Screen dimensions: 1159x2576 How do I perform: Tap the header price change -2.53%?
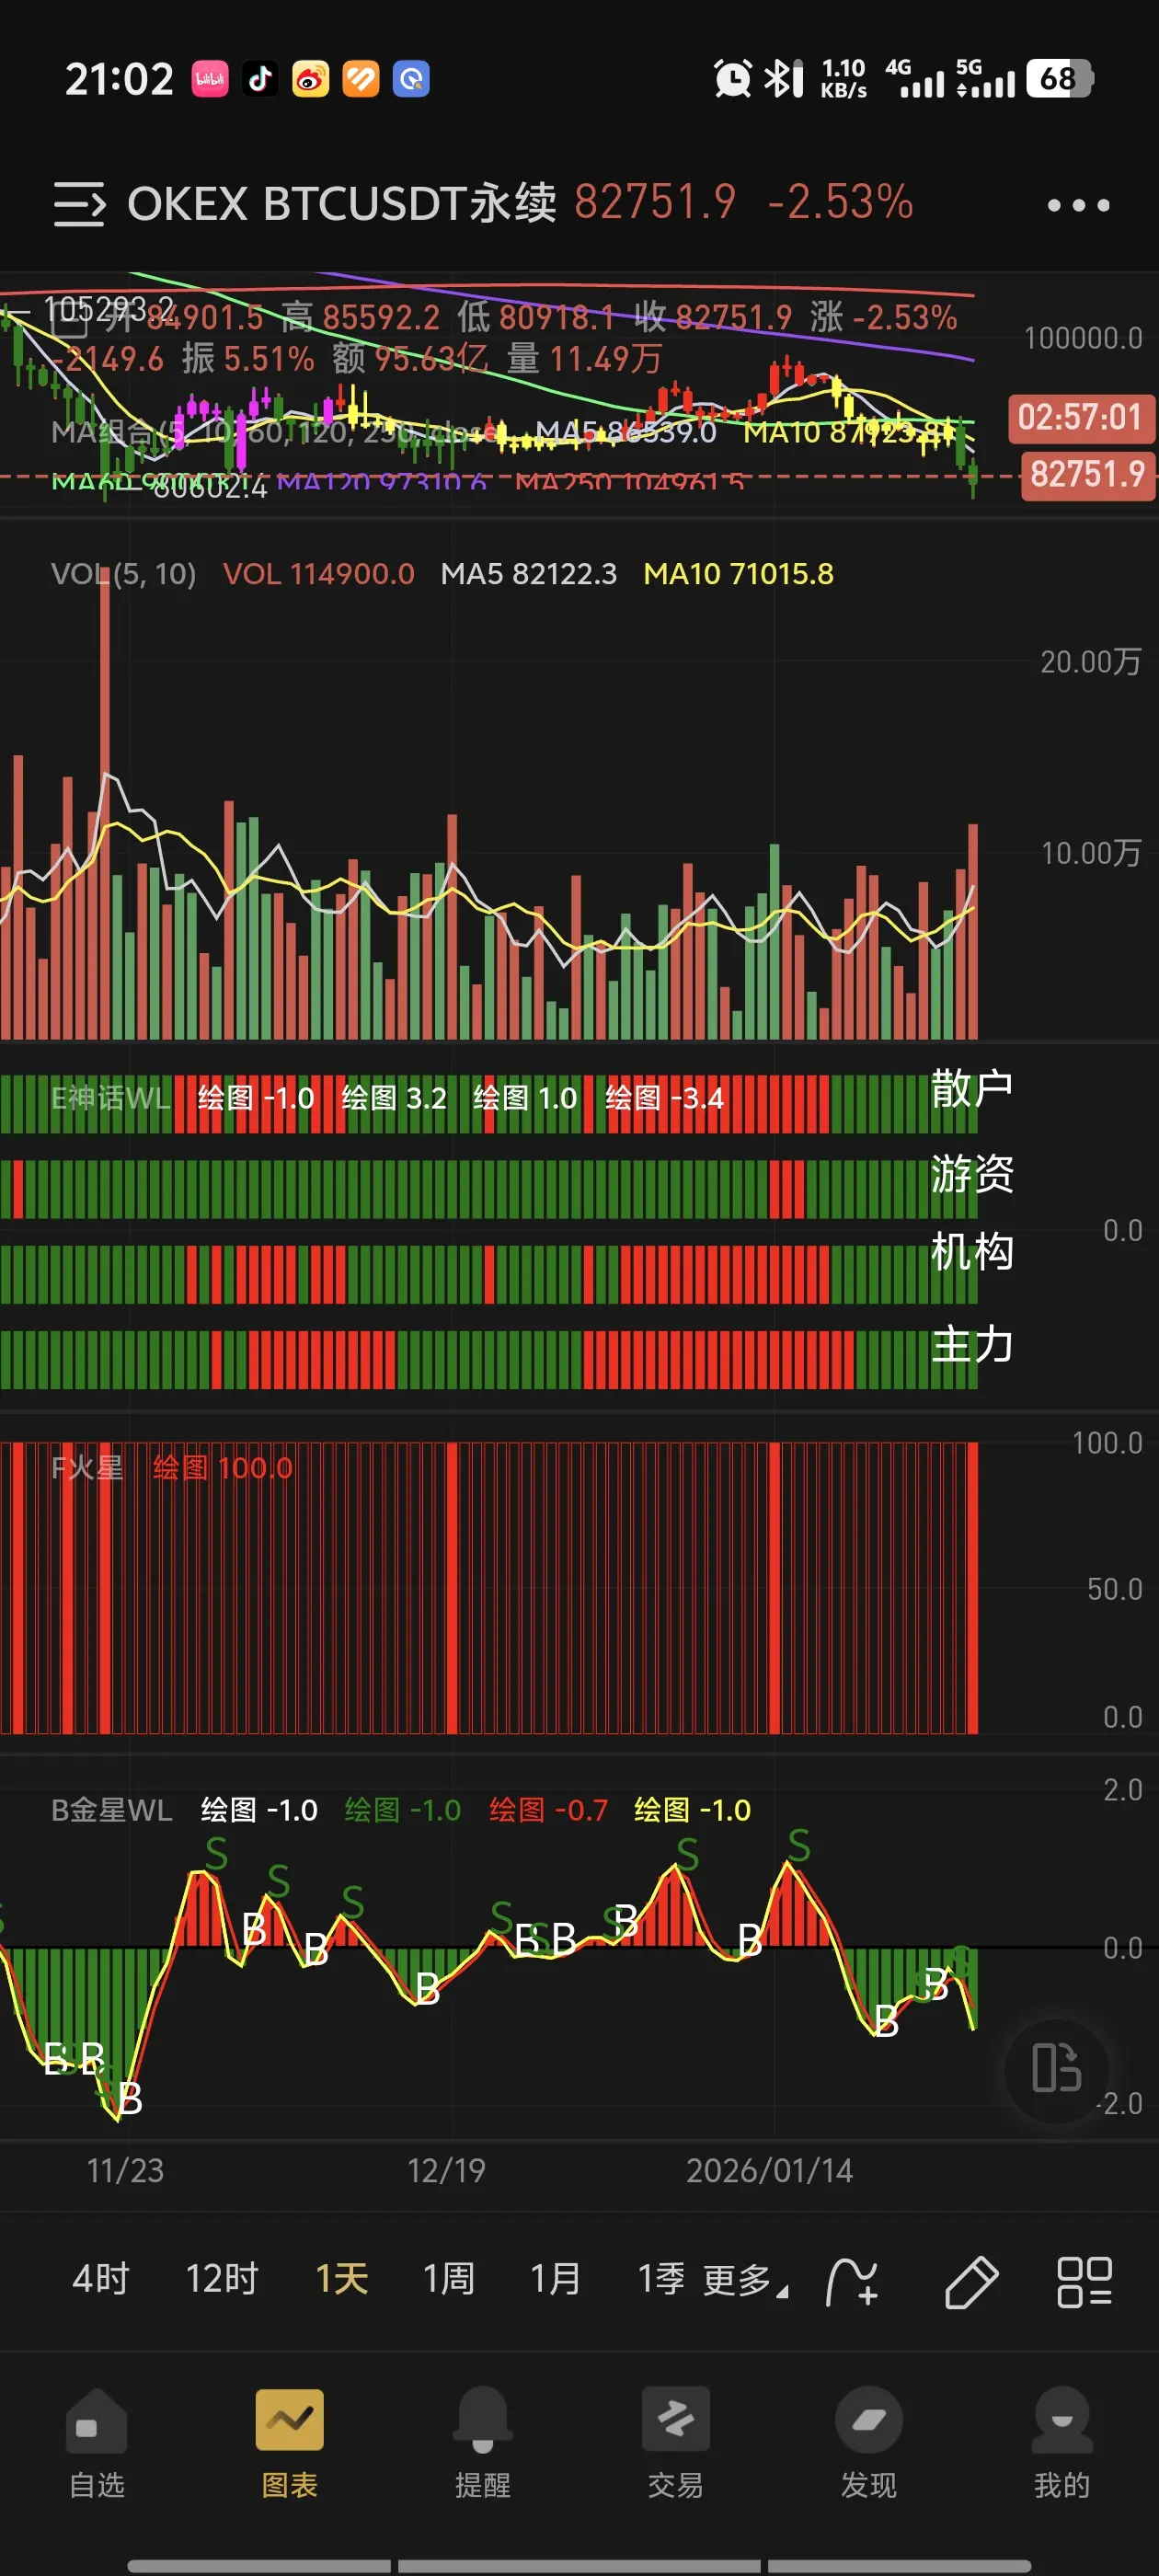[x=840, y=202]
